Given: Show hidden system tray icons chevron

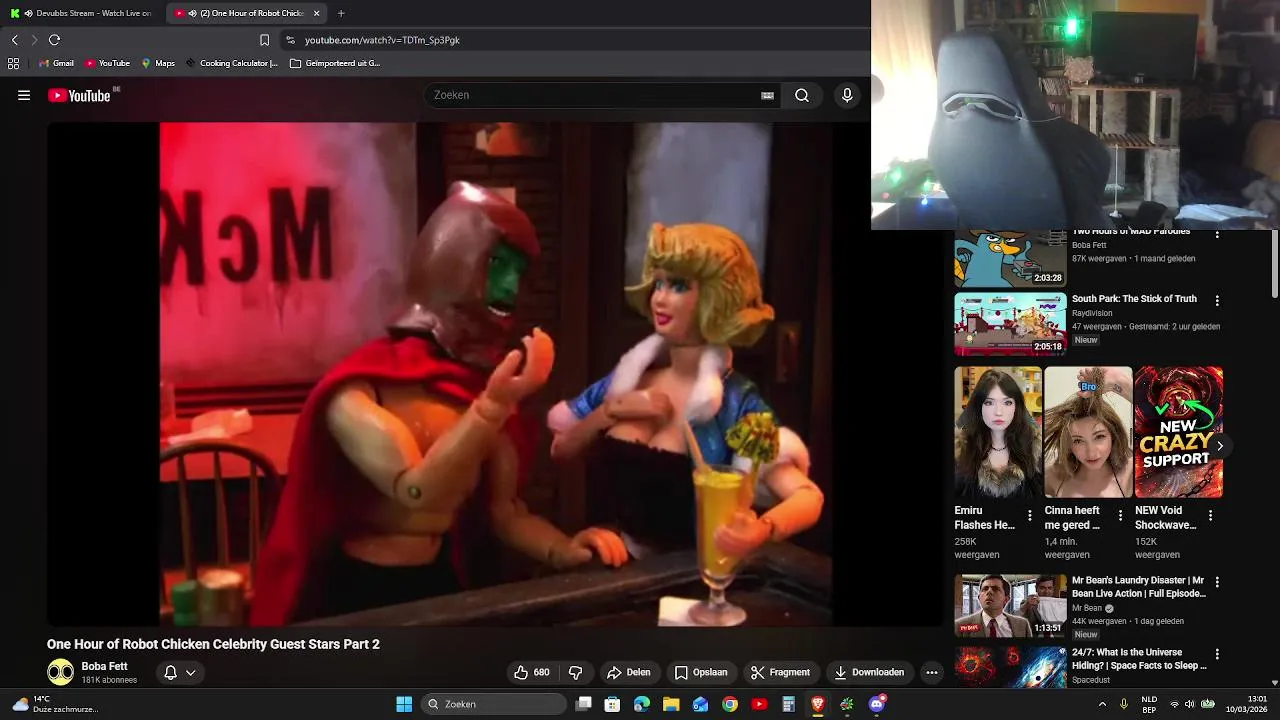Looking at the screenshot, I should point(1103,704).
